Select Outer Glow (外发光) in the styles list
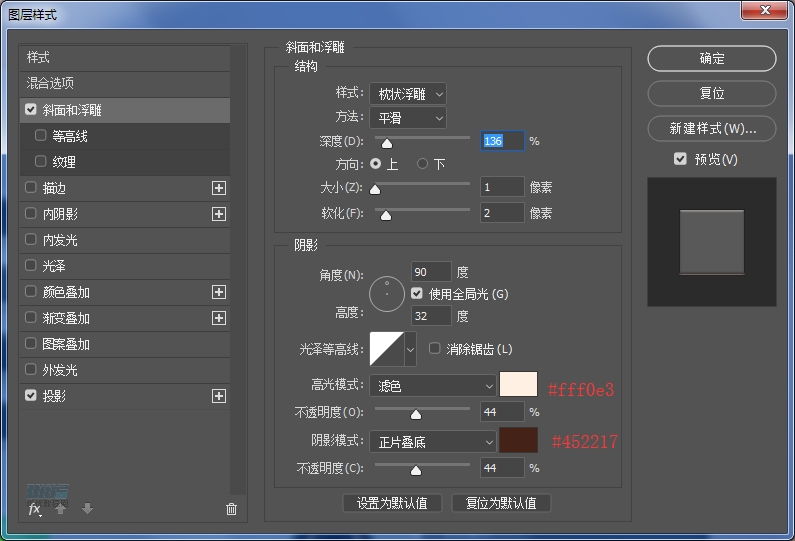795x541 pixels. [x=60, y=370]
